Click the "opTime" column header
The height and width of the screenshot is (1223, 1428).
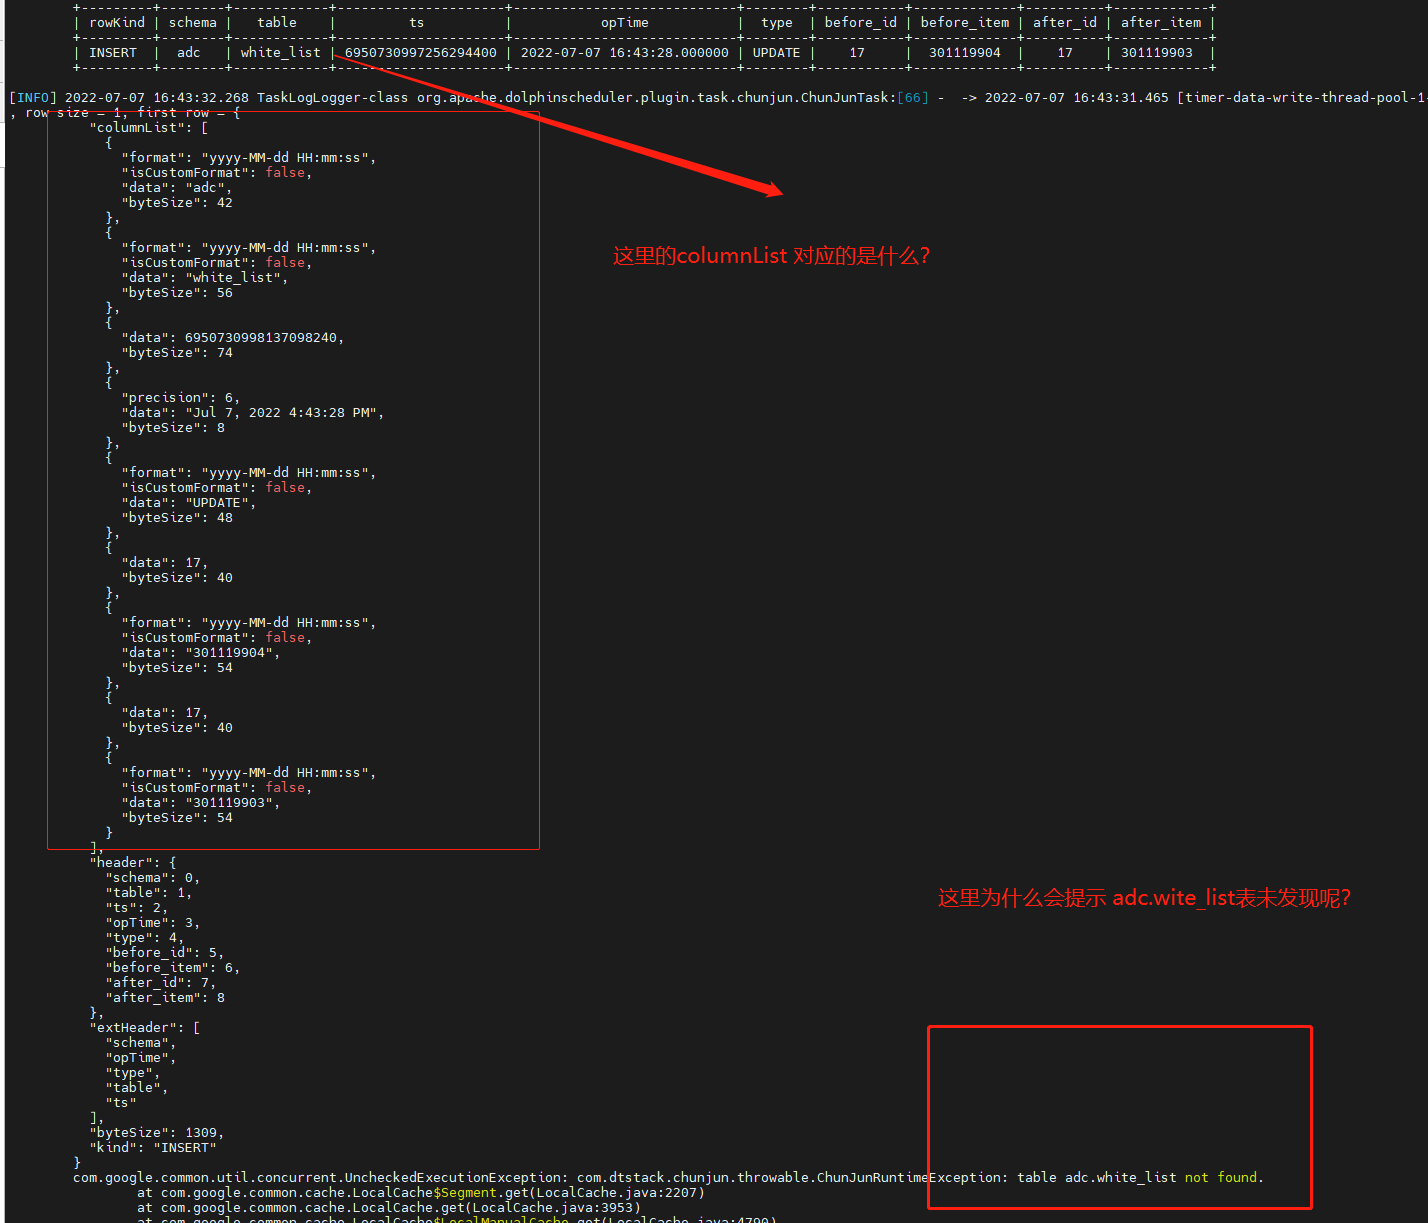click(624, 22)
